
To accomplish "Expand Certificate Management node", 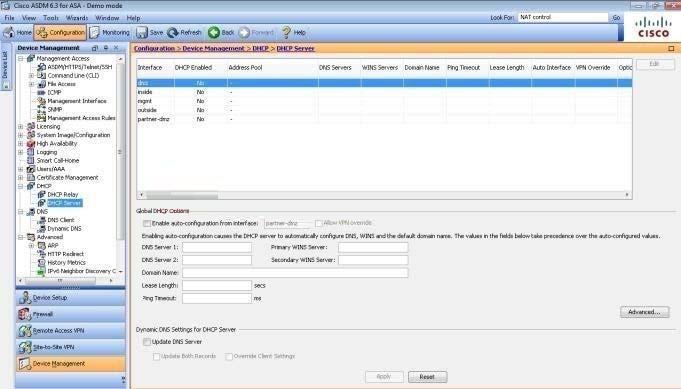I will point(20,178).
